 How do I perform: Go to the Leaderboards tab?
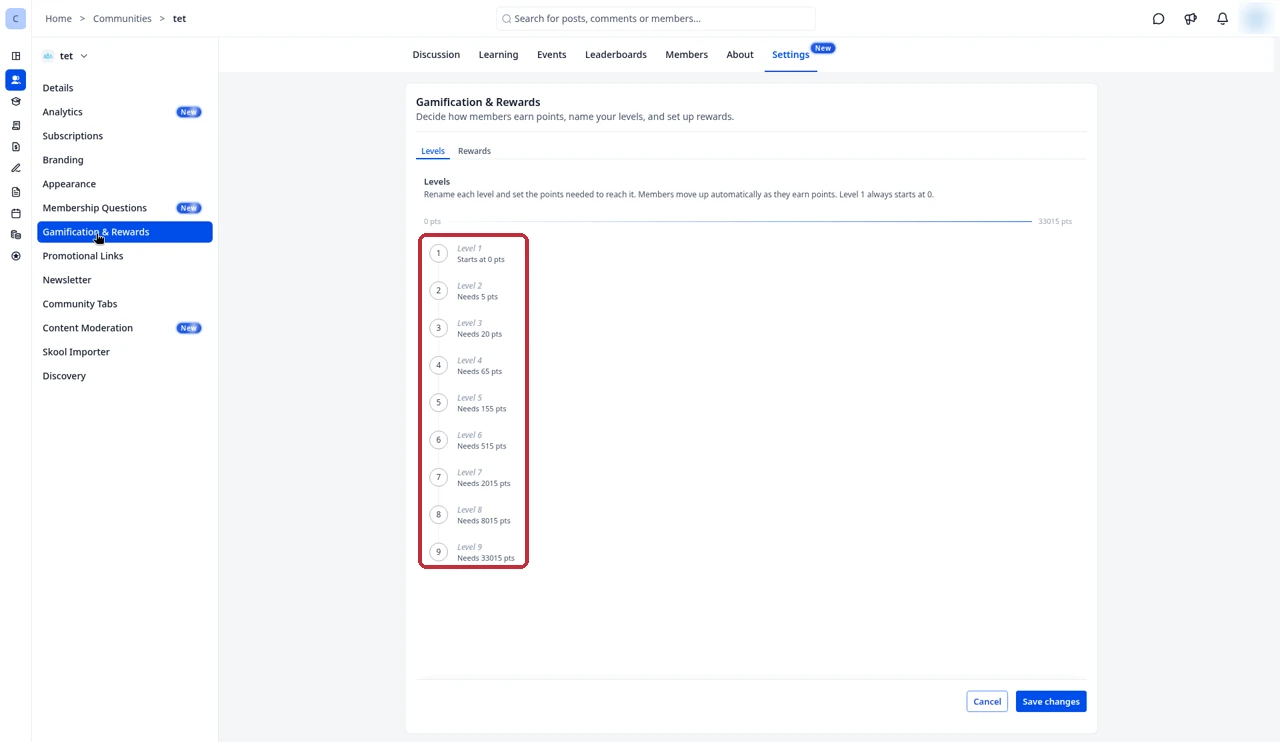pyautogui.click(x=616, y=55)
